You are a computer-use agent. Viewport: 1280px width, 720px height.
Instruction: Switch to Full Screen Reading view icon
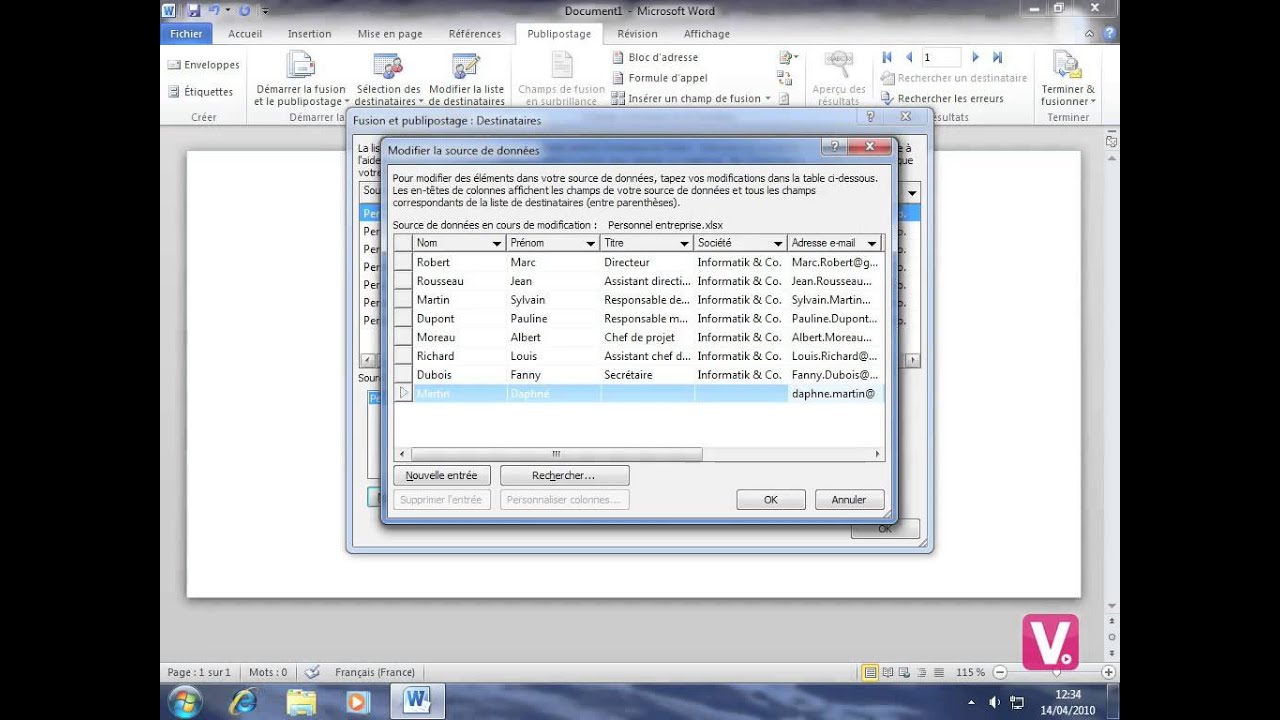[888, 672]
